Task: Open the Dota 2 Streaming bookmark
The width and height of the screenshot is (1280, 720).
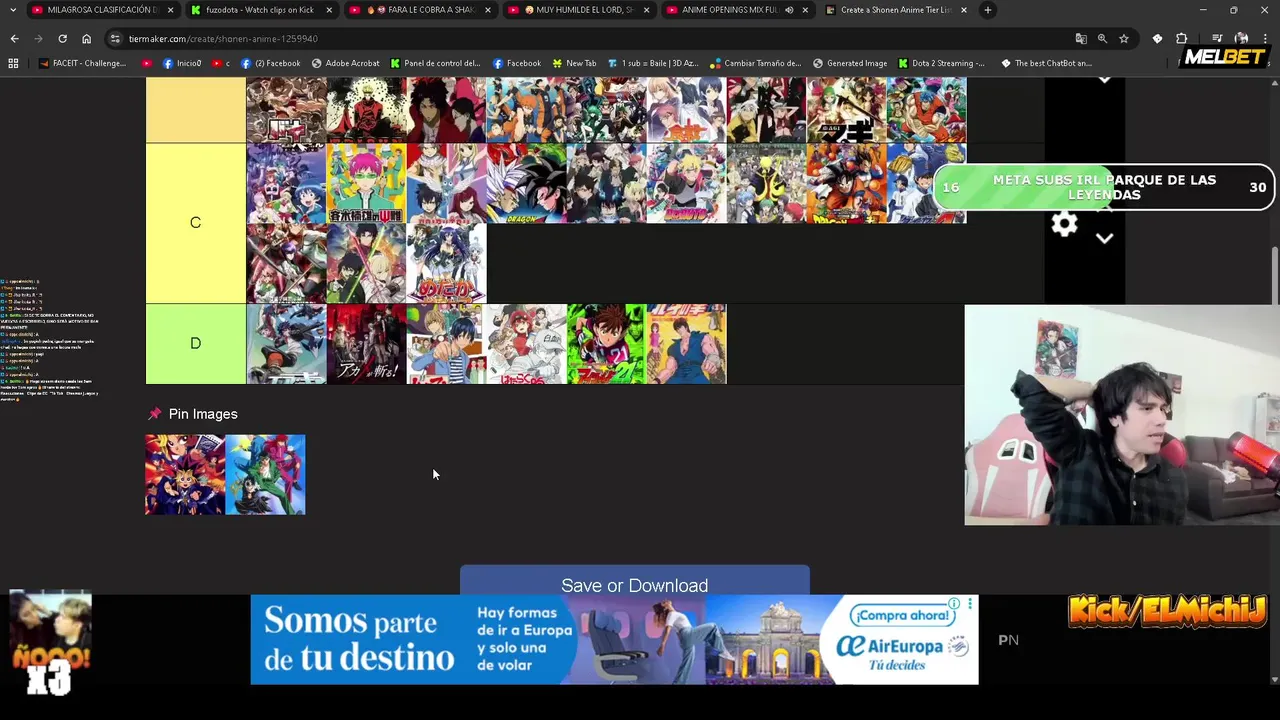Action: click(x=941, y=63)
